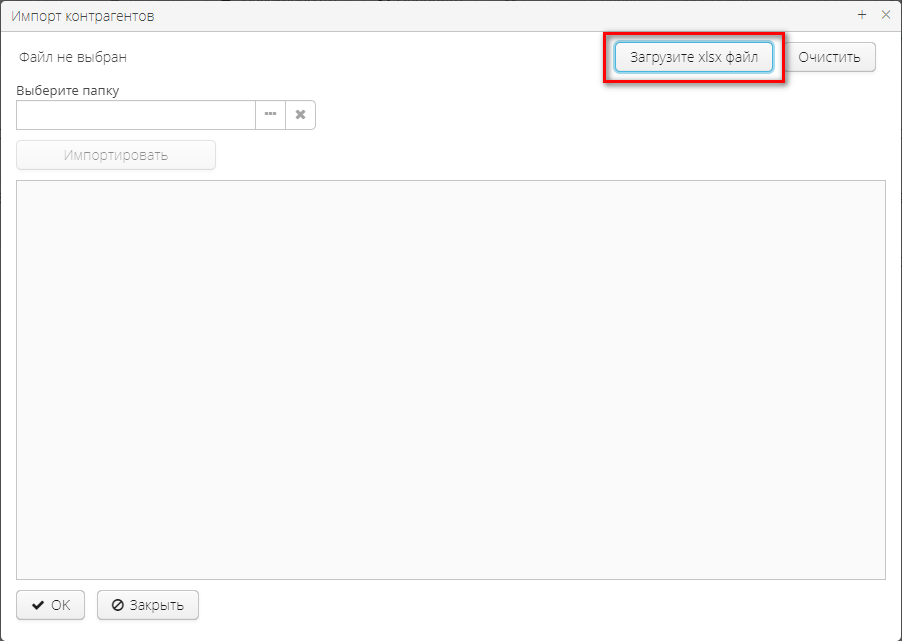Focus the Выберите папку input field
The height and width of the screenshot is (641, 902).
136,115
